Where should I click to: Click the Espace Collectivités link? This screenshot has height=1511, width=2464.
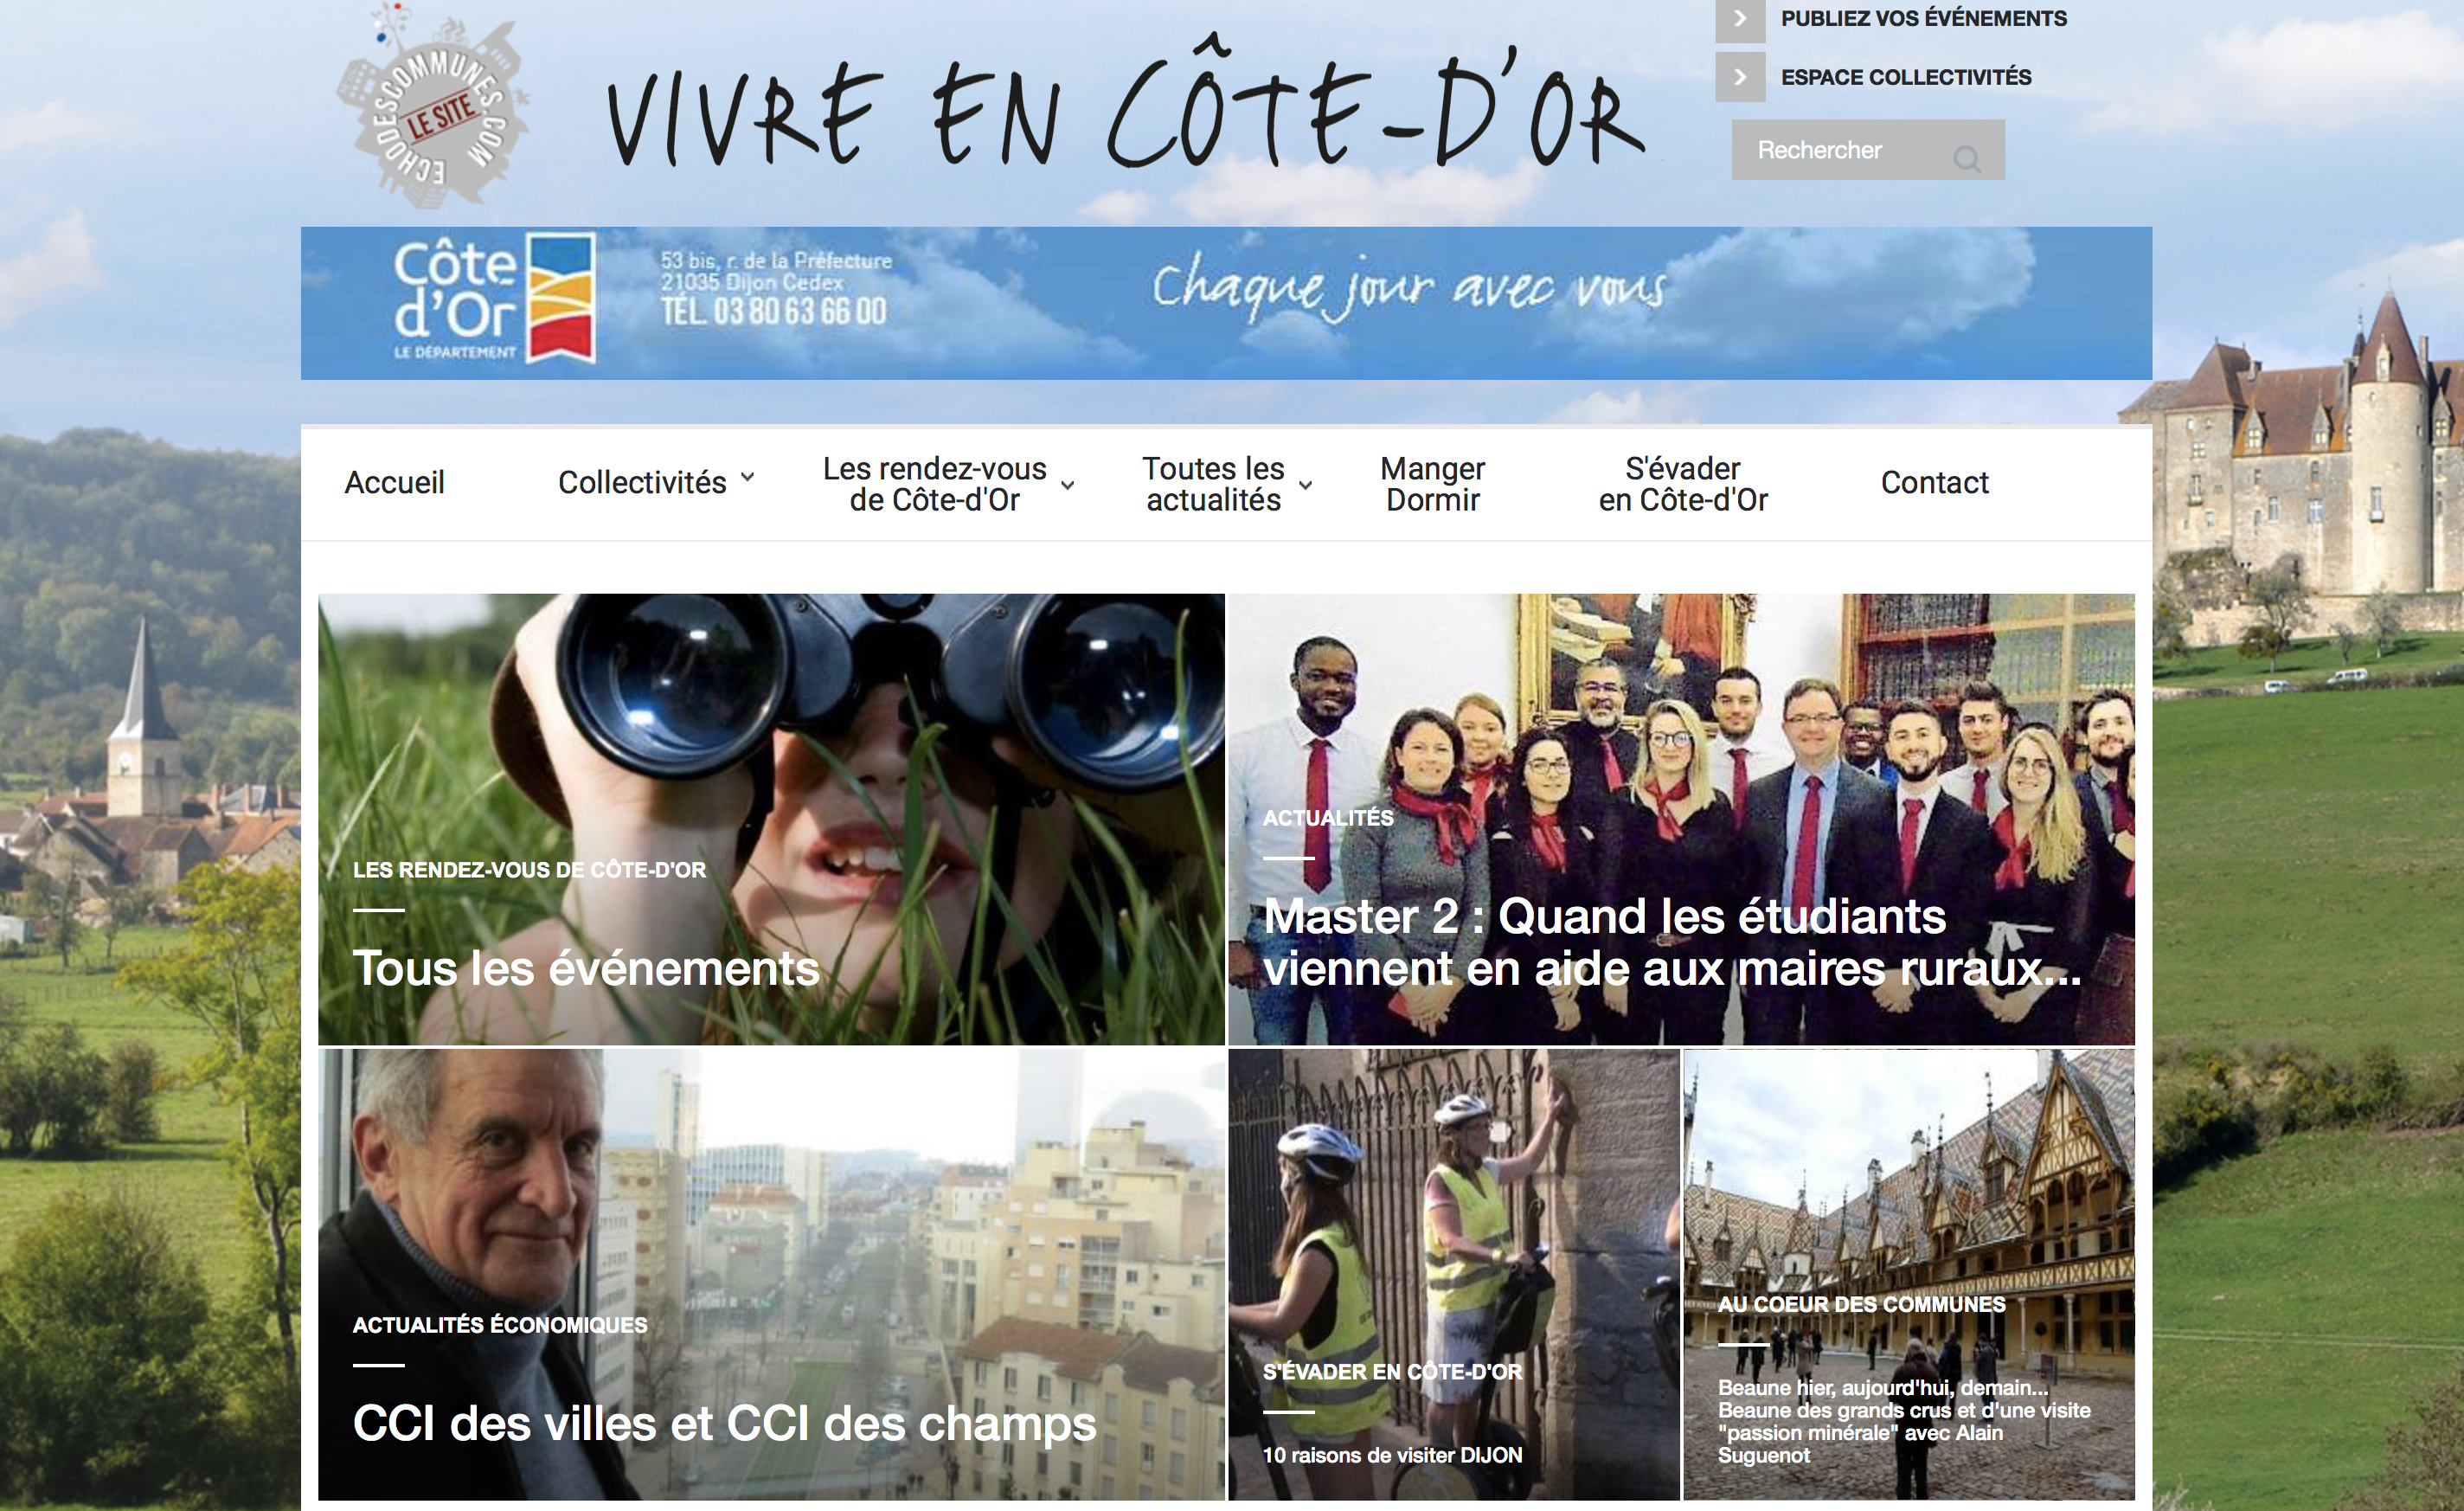1906,77
